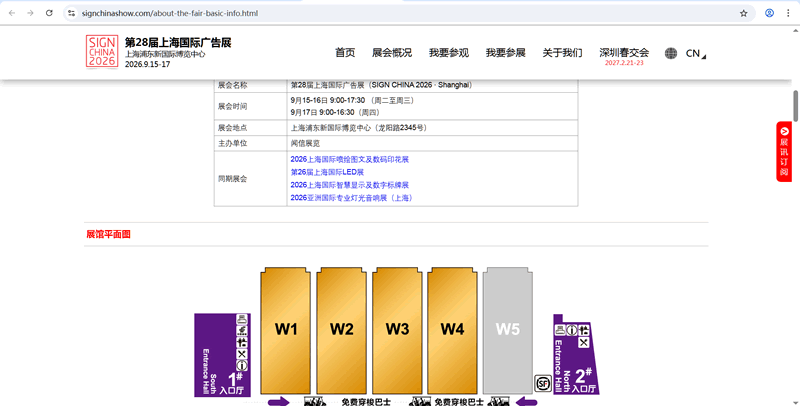
Task: Expand the CN language dropdown
Action: pyautogui.click(x=695, y=53)
